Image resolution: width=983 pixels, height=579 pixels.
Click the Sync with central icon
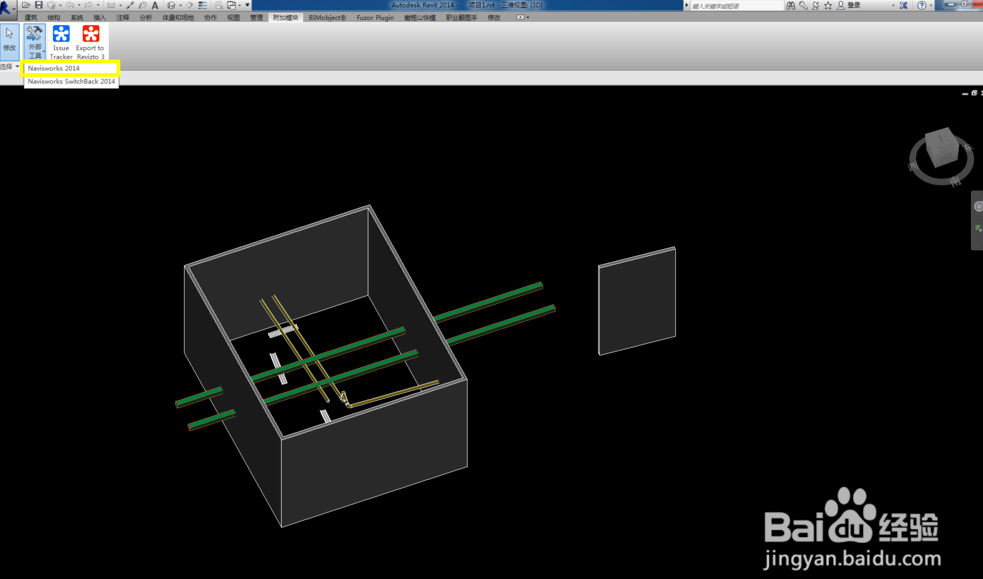51,5
